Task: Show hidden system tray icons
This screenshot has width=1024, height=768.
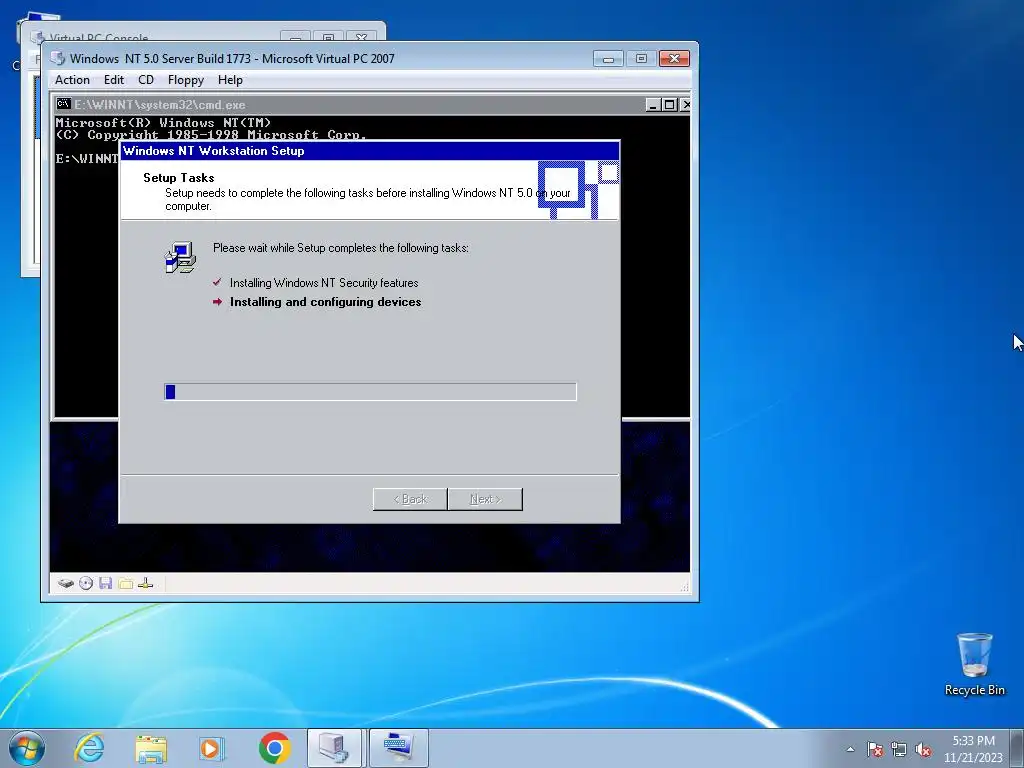Action: click(x=850, y=749)
